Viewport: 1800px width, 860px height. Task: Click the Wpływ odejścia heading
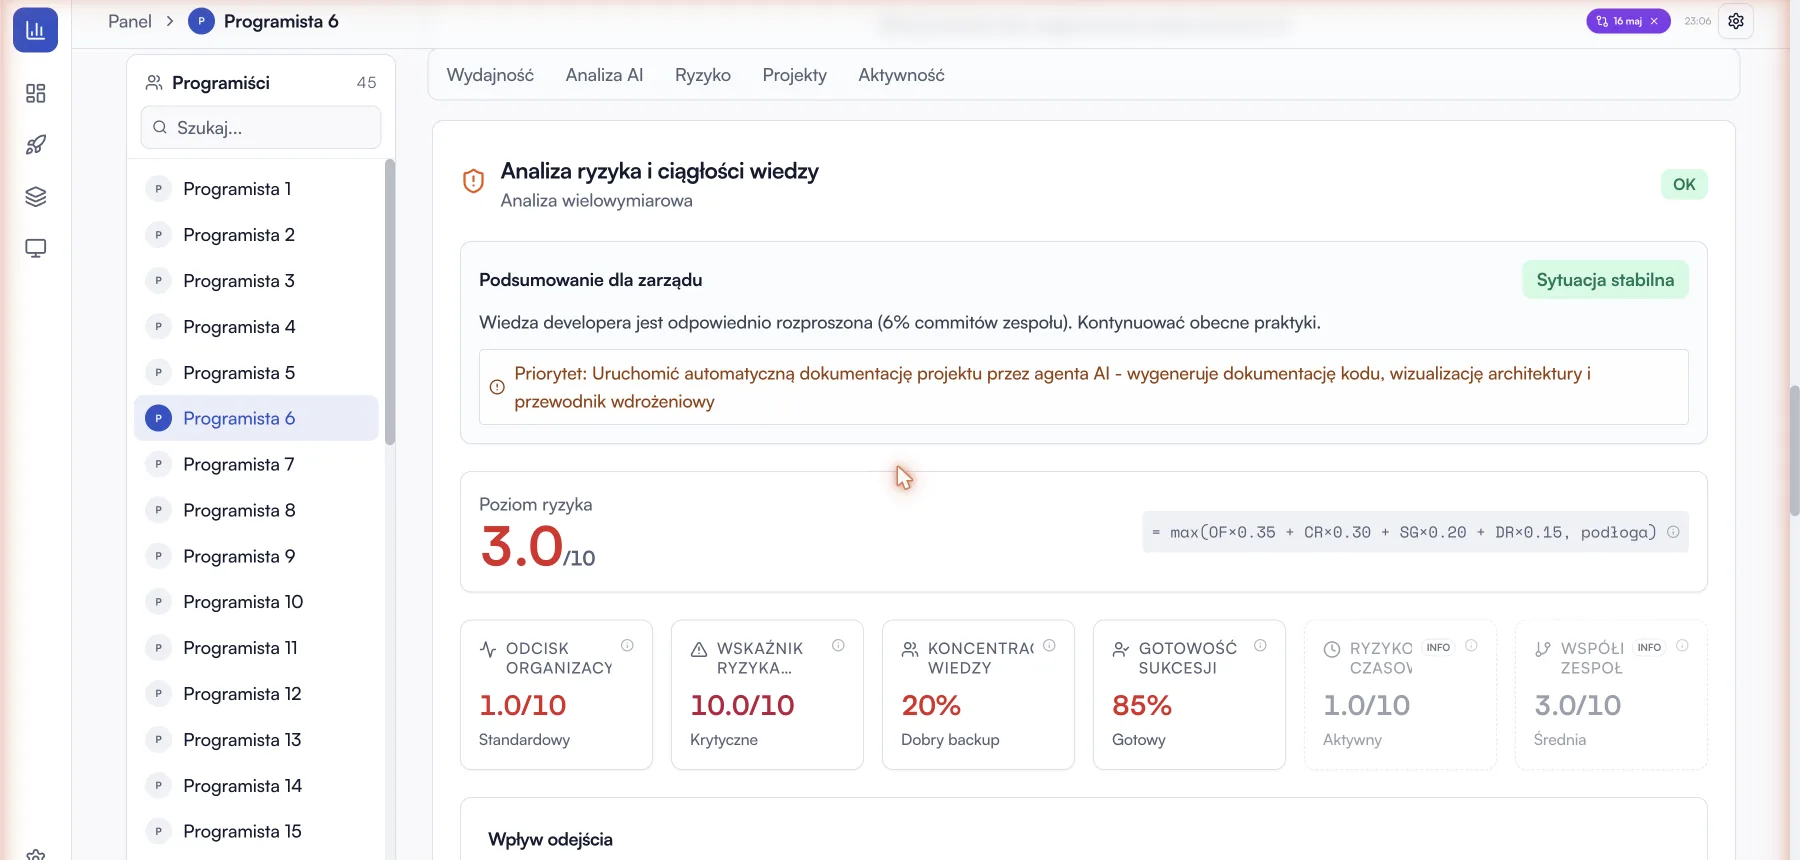point(550,840)
